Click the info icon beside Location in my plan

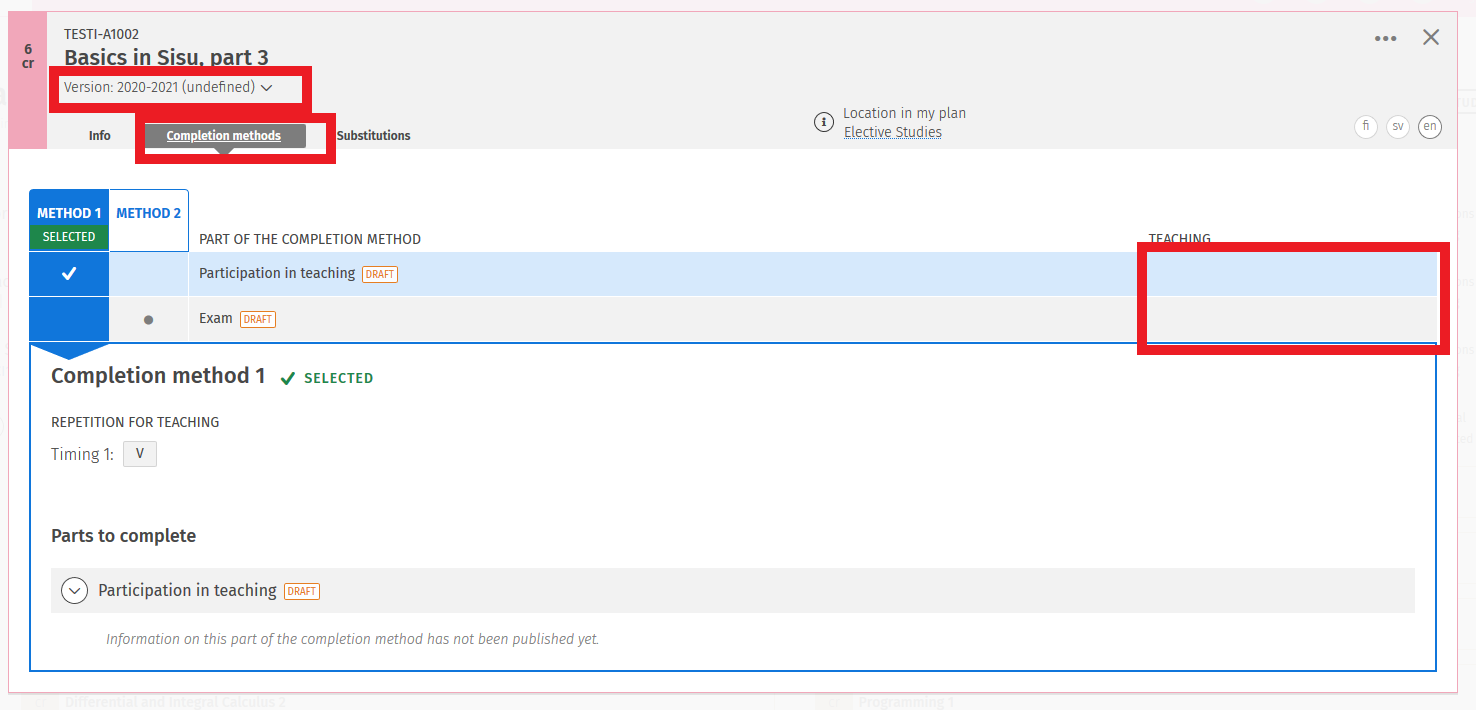pos(823,122)
